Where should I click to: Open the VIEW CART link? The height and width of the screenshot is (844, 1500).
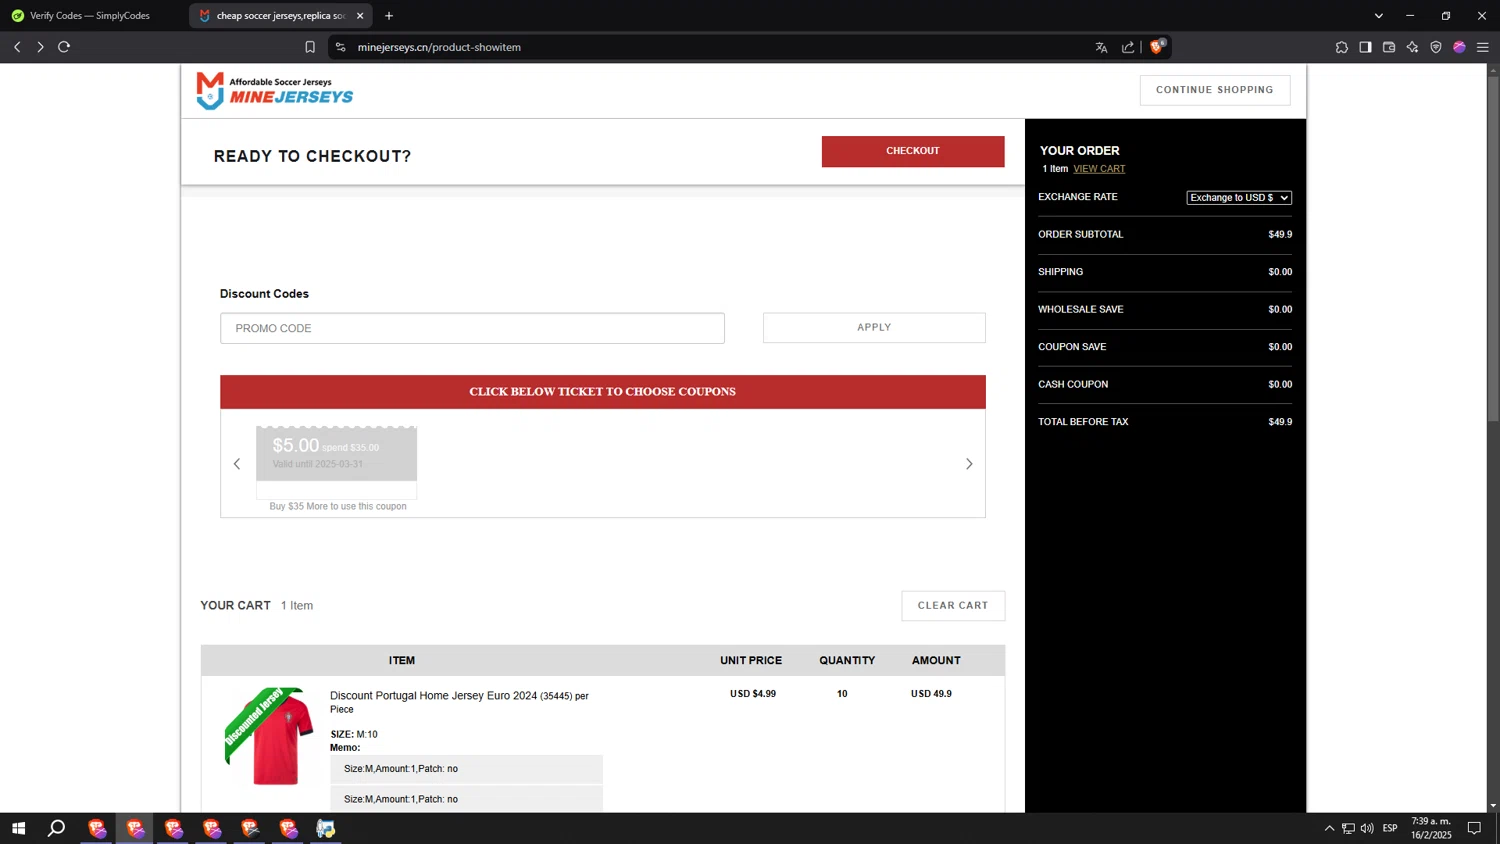coord(1099,169)
